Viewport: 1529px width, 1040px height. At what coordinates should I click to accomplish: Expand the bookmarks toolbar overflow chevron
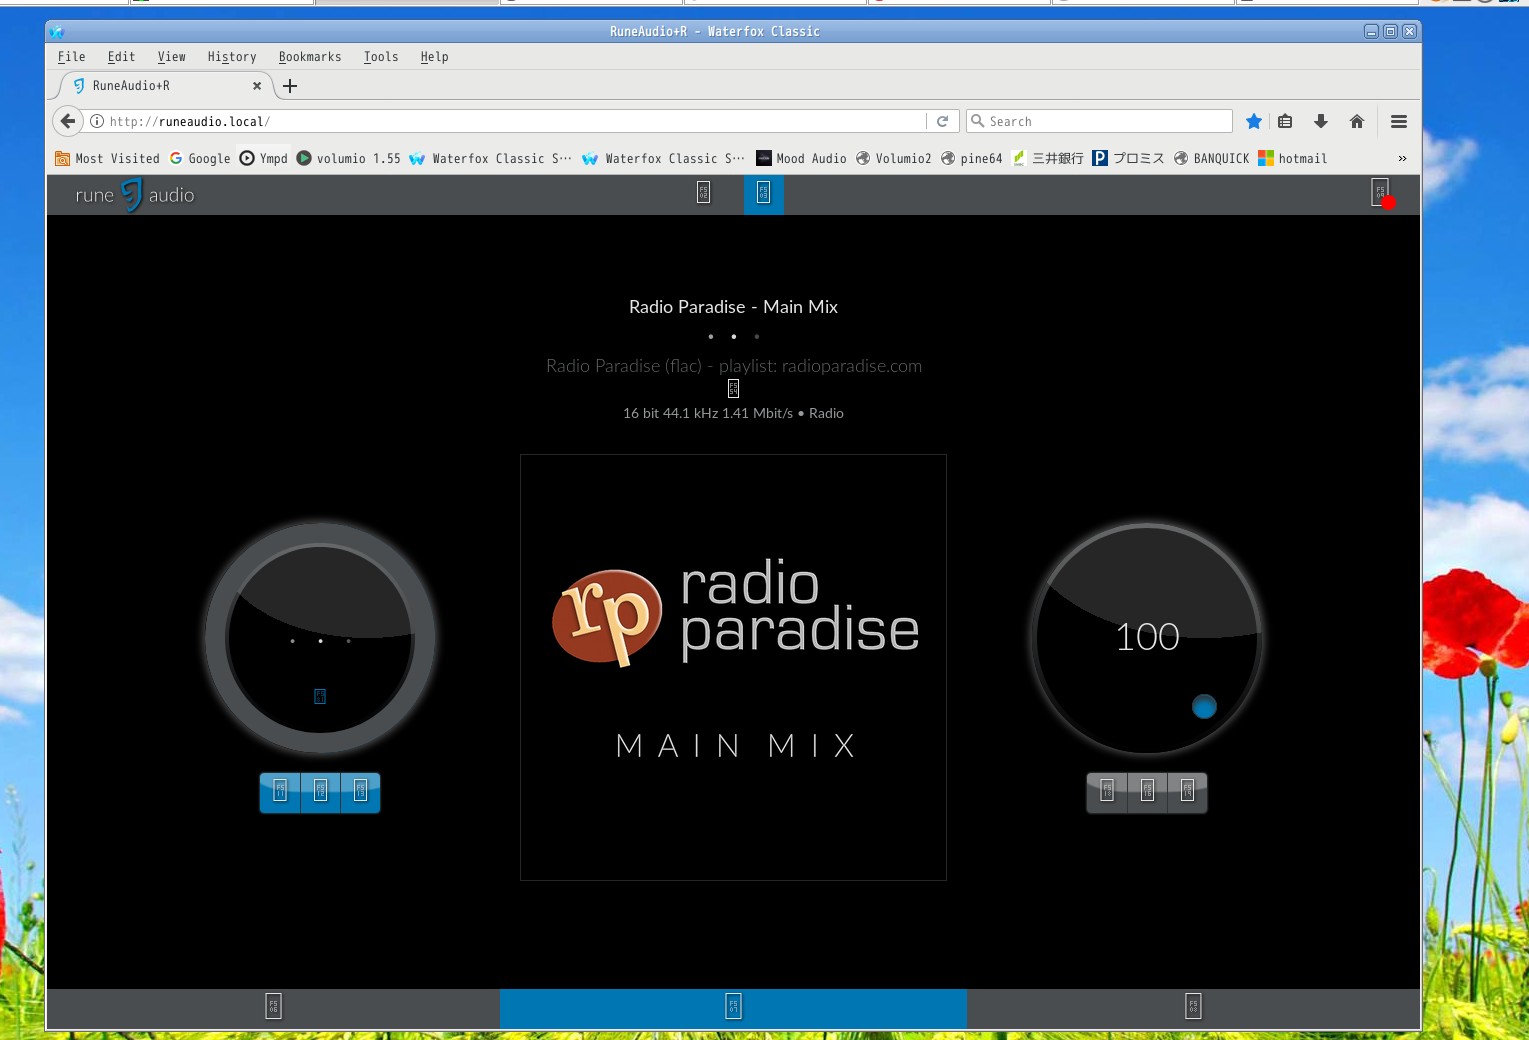[x=1402, y=158]
